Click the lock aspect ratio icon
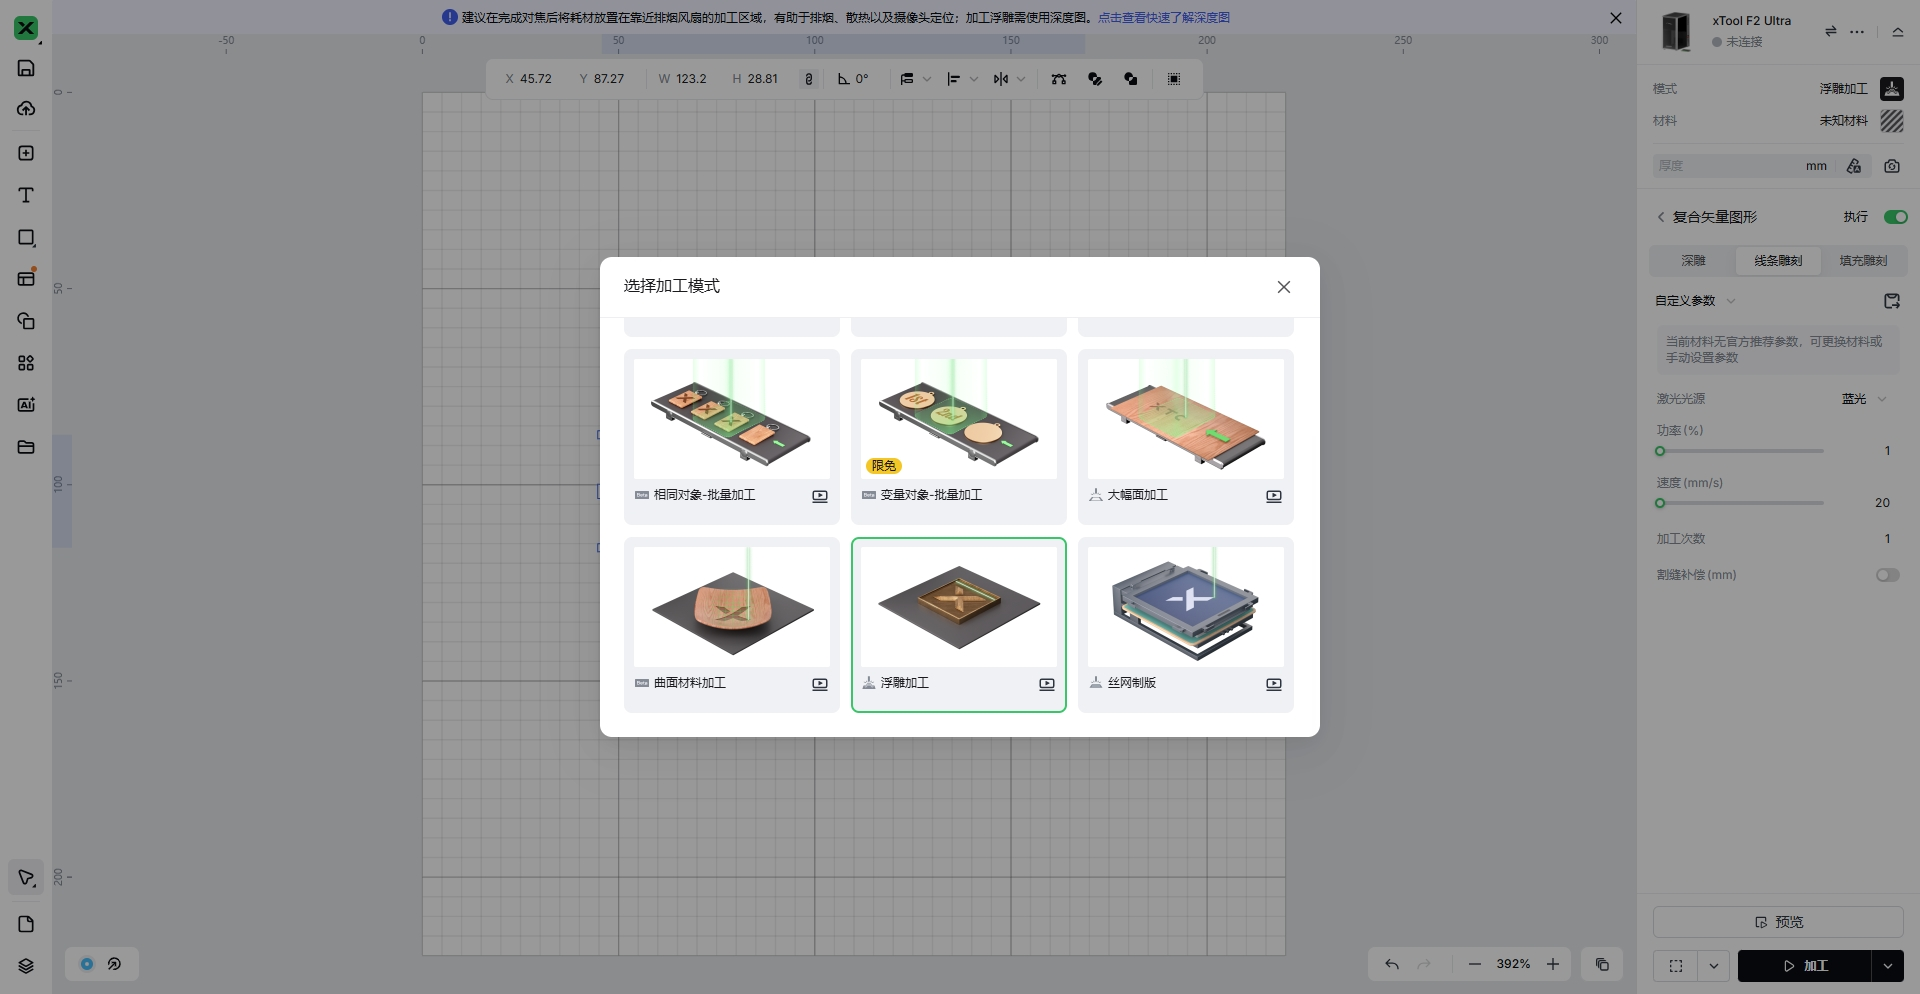 pyautogui.click(x=809, y=79)
